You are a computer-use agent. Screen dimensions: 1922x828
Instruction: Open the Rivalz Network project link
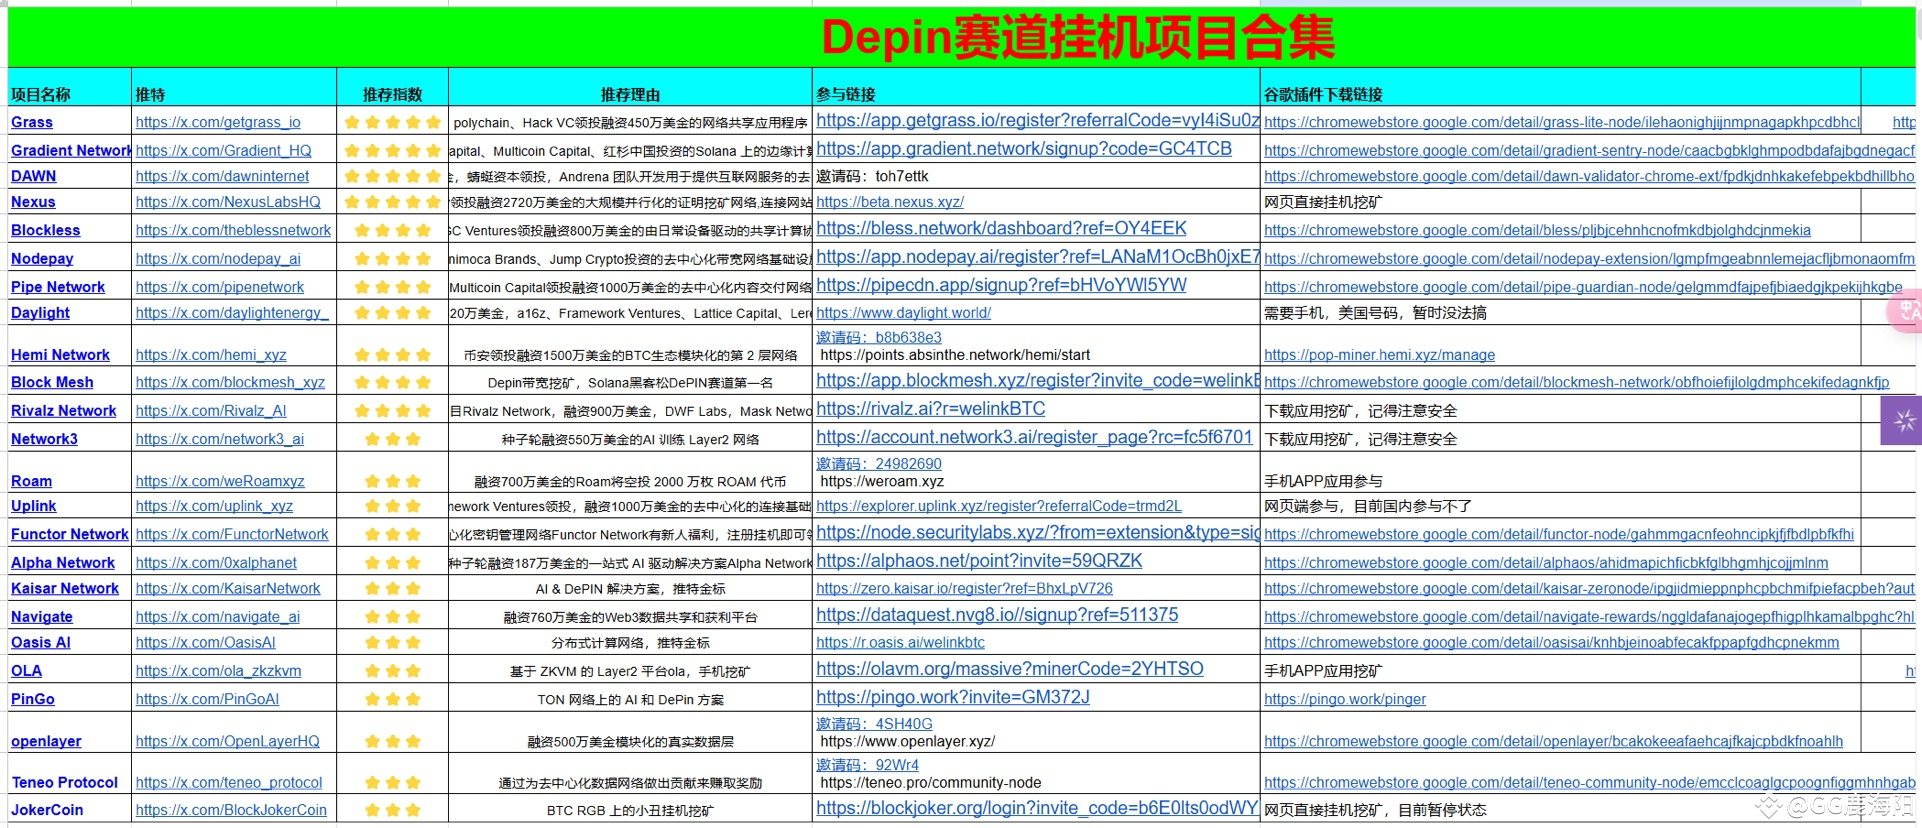(64, 411)
